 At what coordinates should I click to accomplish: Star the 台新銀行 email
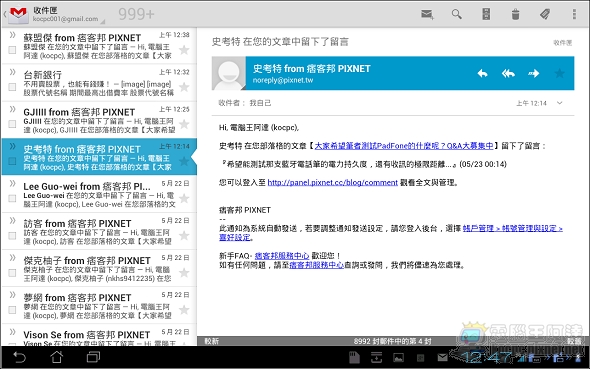pyautogui.click(x=184, y=87)
